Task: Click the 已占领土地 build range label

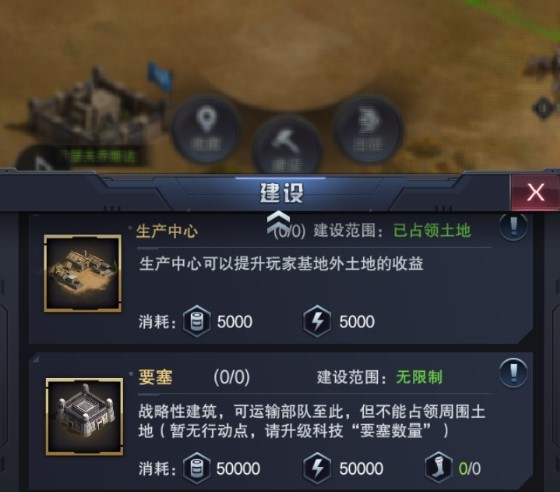Action: [x=432, y=231]
